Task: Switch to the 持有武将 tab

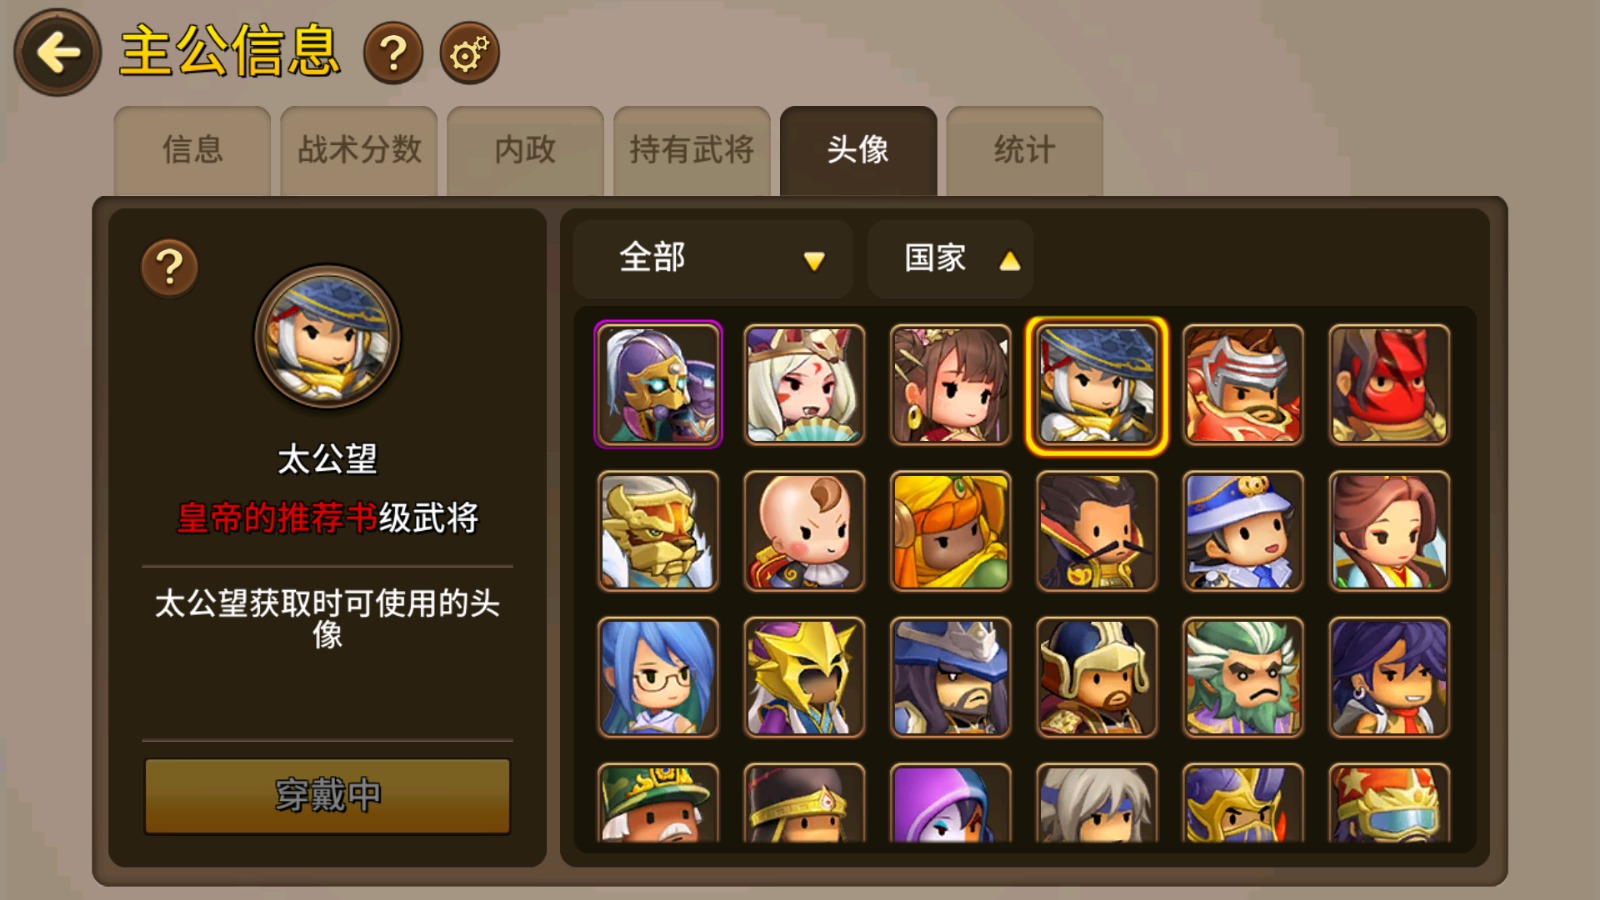Action: [692, 150]
